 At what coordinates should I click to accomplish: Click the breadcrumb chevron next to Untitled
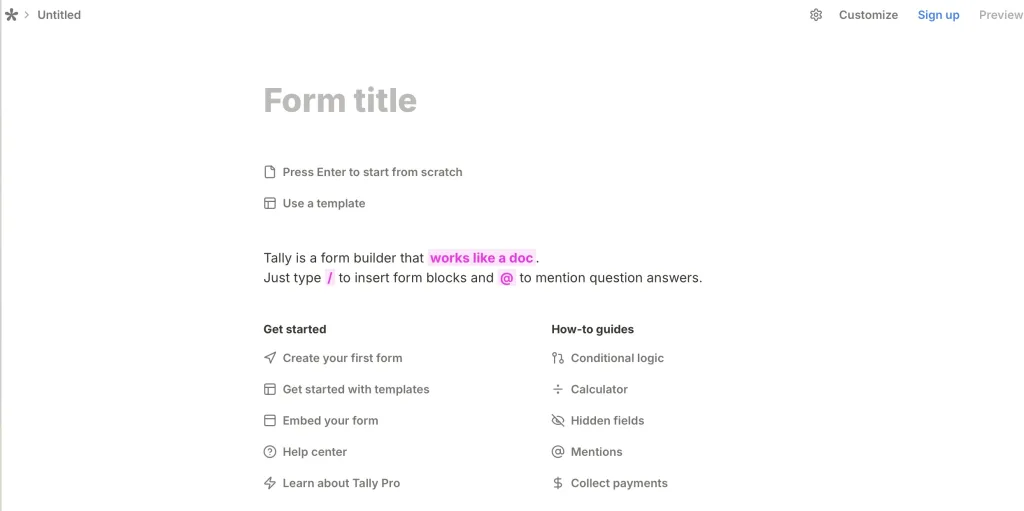click(x=27, y=14)
